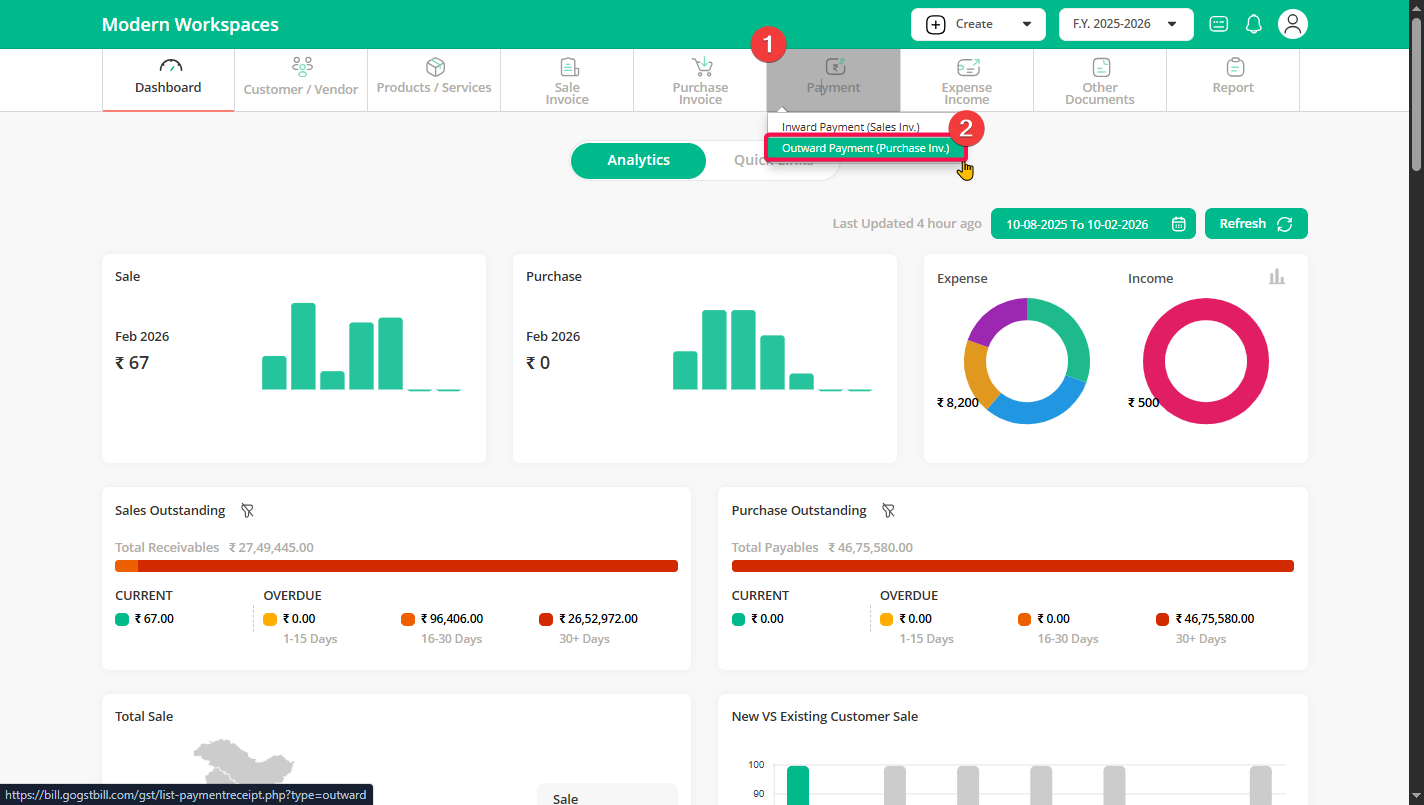
Task: Open Customer / Vendor section
Action: pyautogui.click(x=301, y=79)
